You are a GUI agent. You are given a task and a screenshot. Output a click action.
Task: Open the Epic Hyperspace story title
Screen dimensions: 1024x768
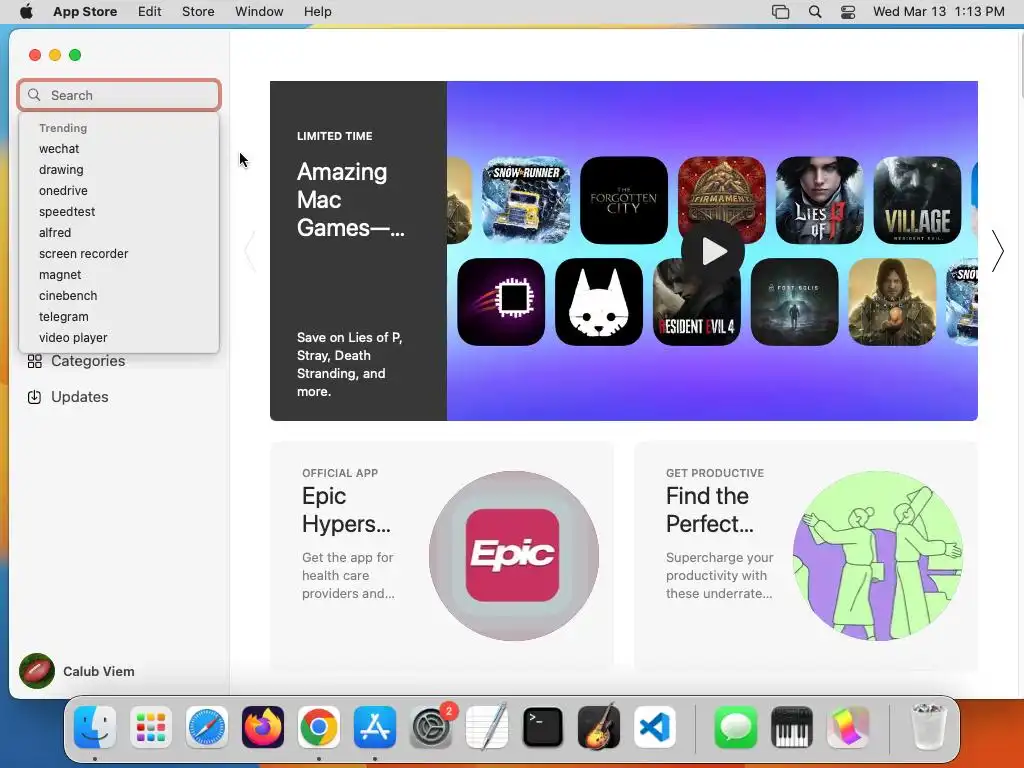(347, 510)
